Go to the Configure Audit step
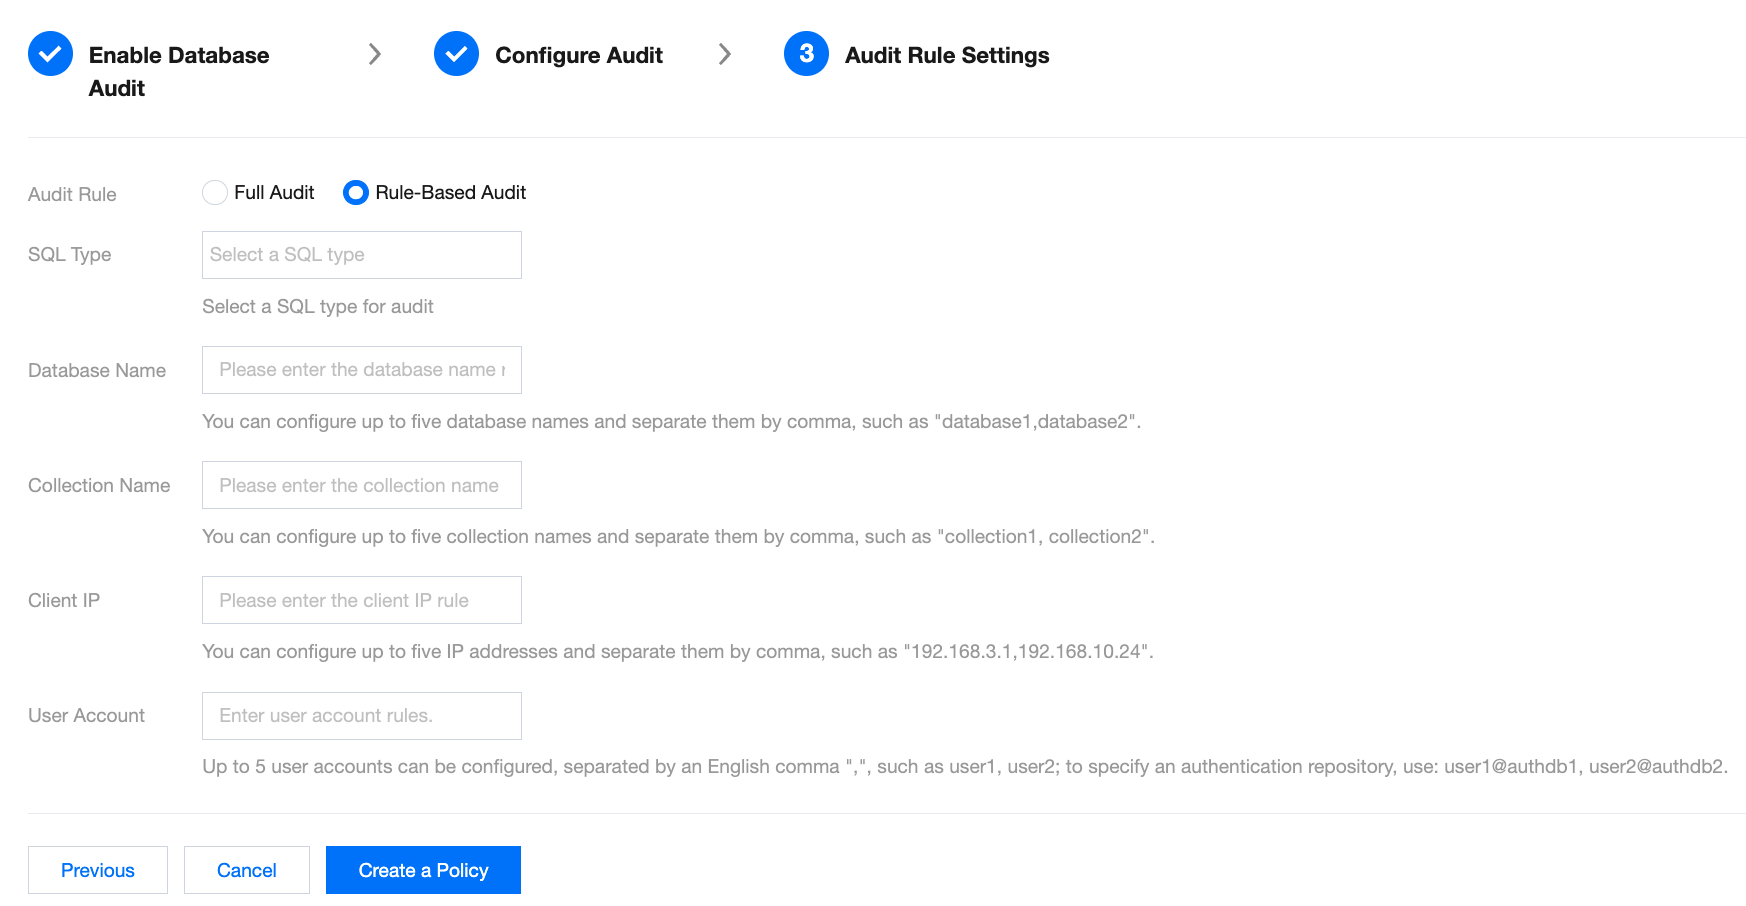Screen dimensions: 1746x906 [578, 55]
